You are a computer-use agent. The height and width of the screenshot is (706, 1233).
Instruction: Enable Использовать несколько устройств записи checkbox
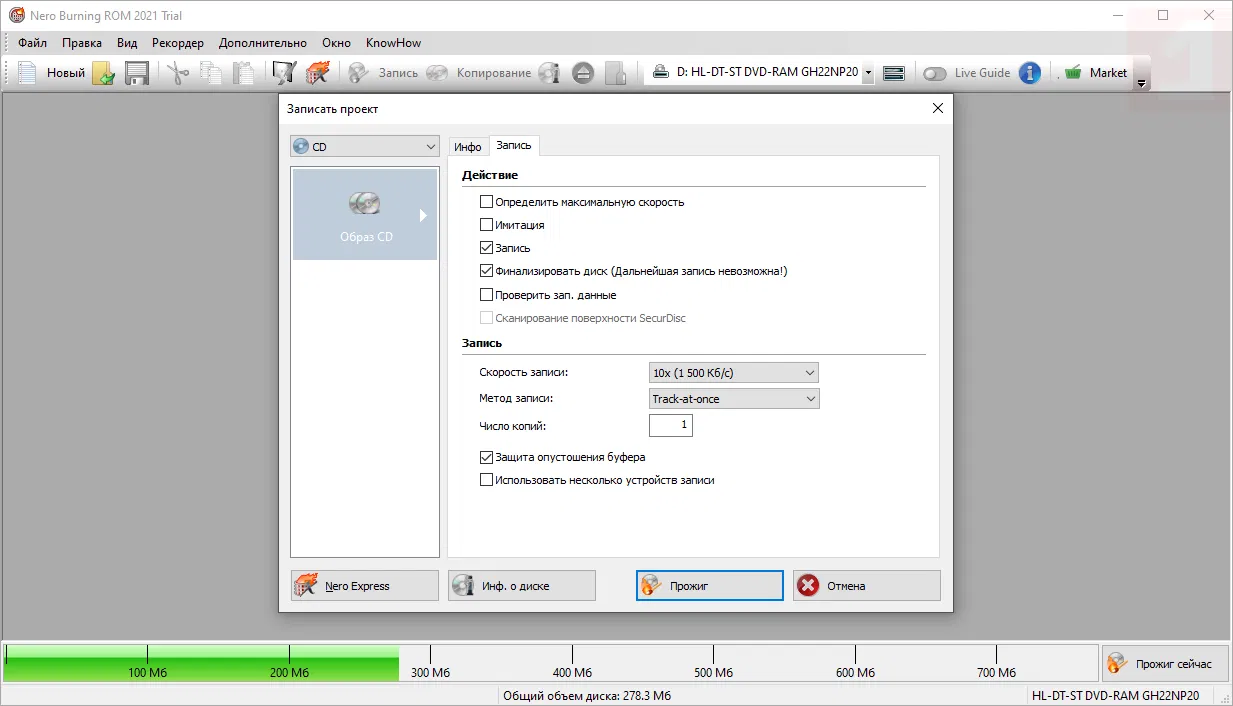point(487,480)
